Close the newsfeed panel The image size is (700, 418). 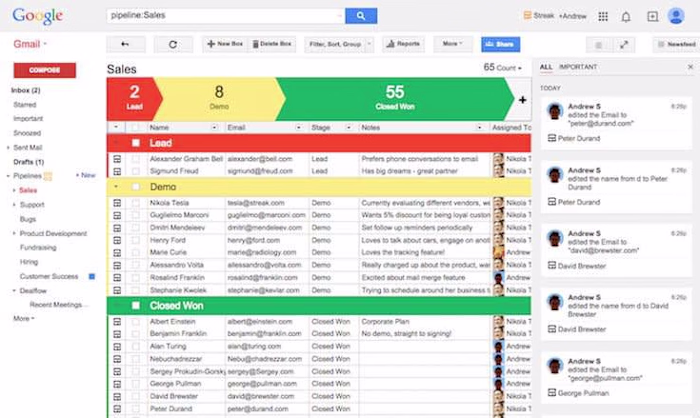690,67
